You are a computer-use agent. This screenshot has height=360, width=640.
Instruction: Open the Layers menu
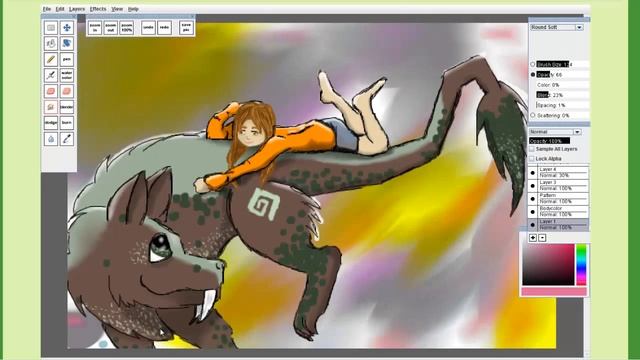(77, 9)
